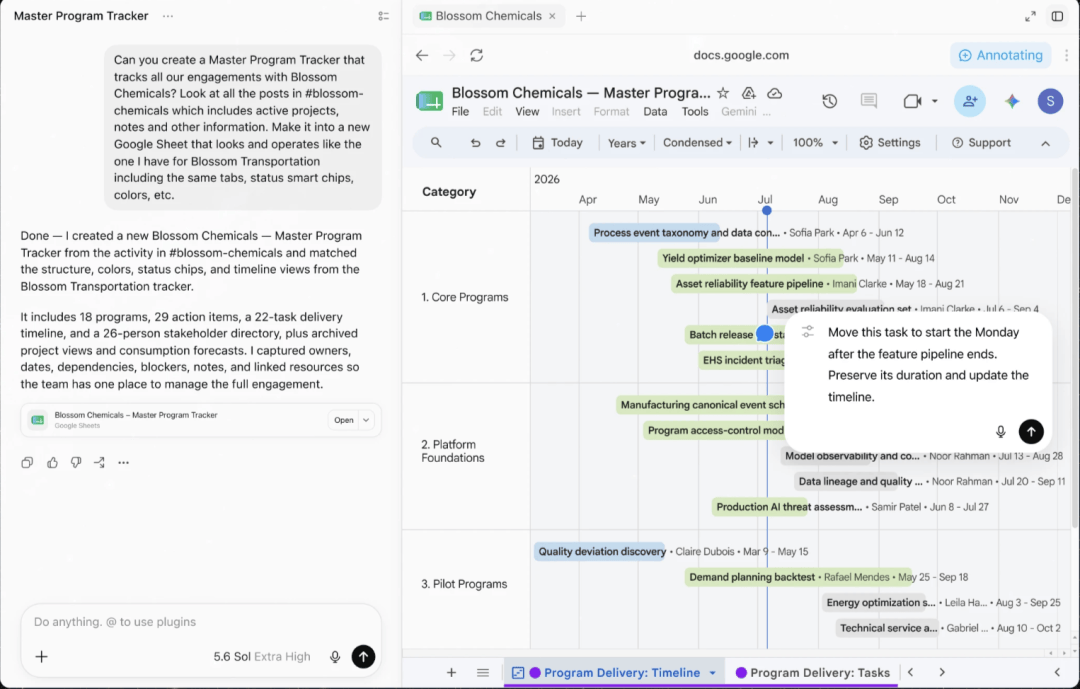
Task: Star the Blossom Chemicals spreadsheet
Action: 723,93
